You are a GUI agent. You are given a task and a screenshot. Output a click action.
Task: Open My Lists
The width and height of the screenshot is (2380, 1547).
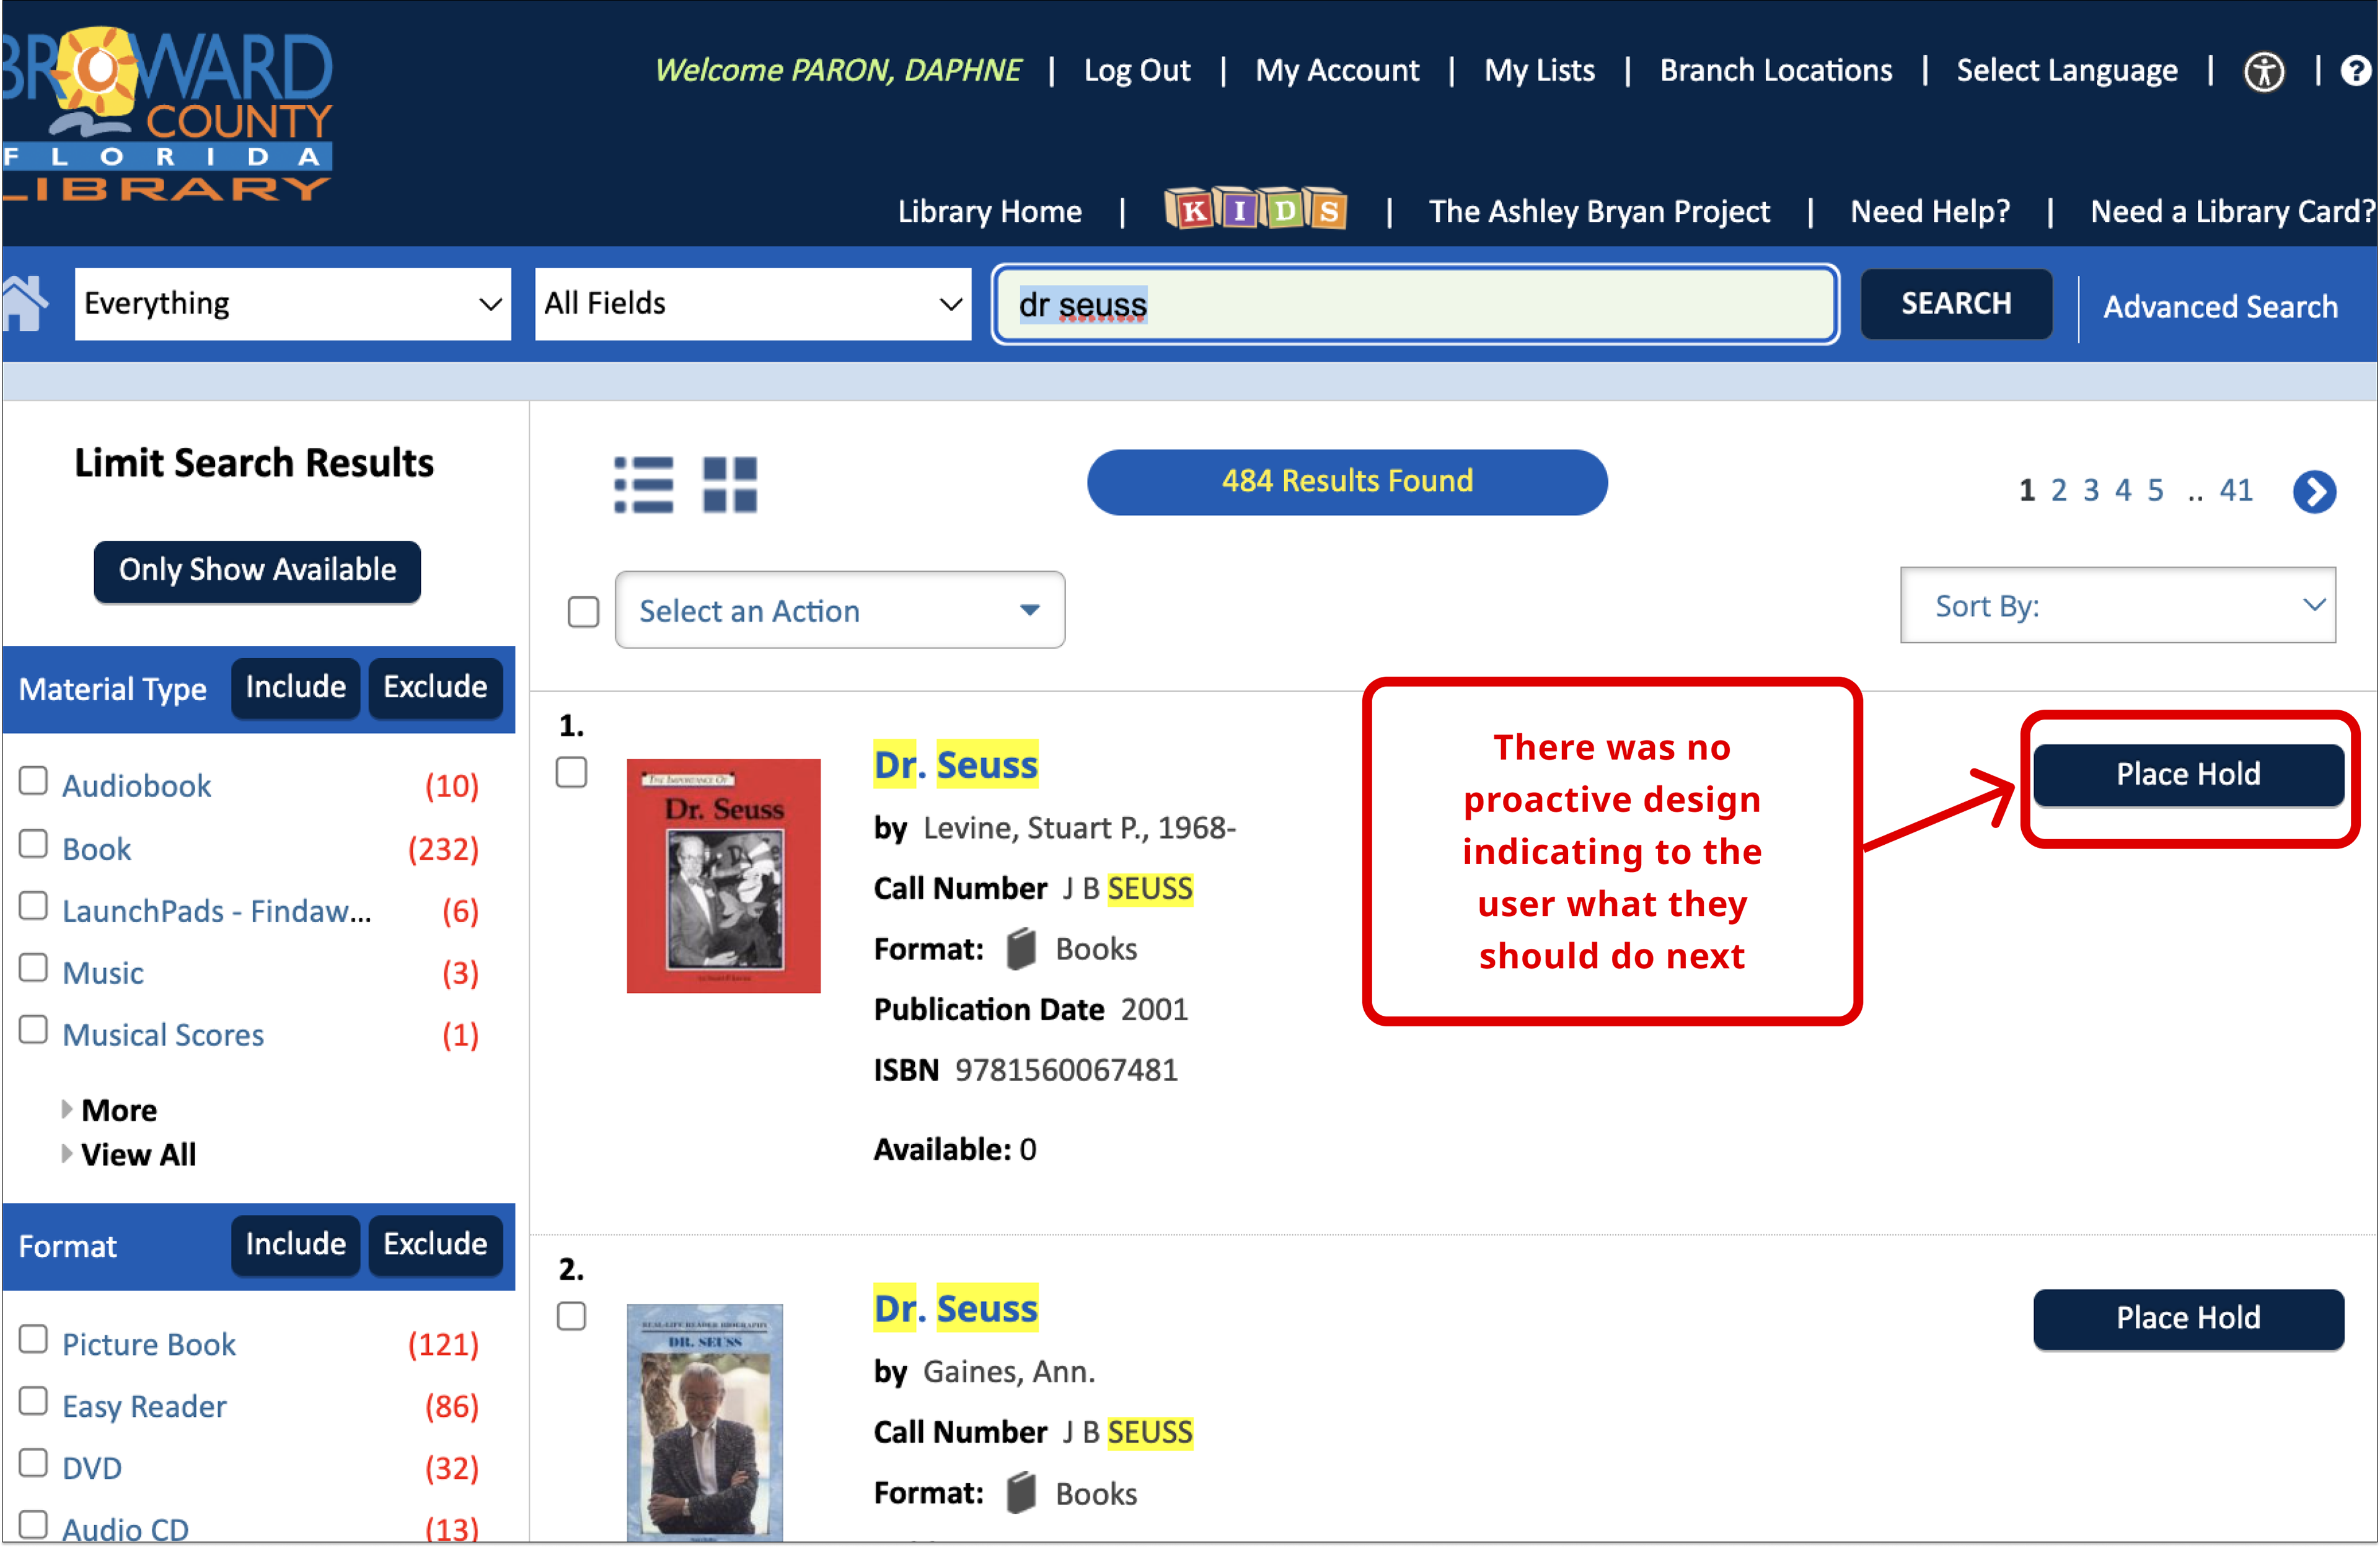1539,71
